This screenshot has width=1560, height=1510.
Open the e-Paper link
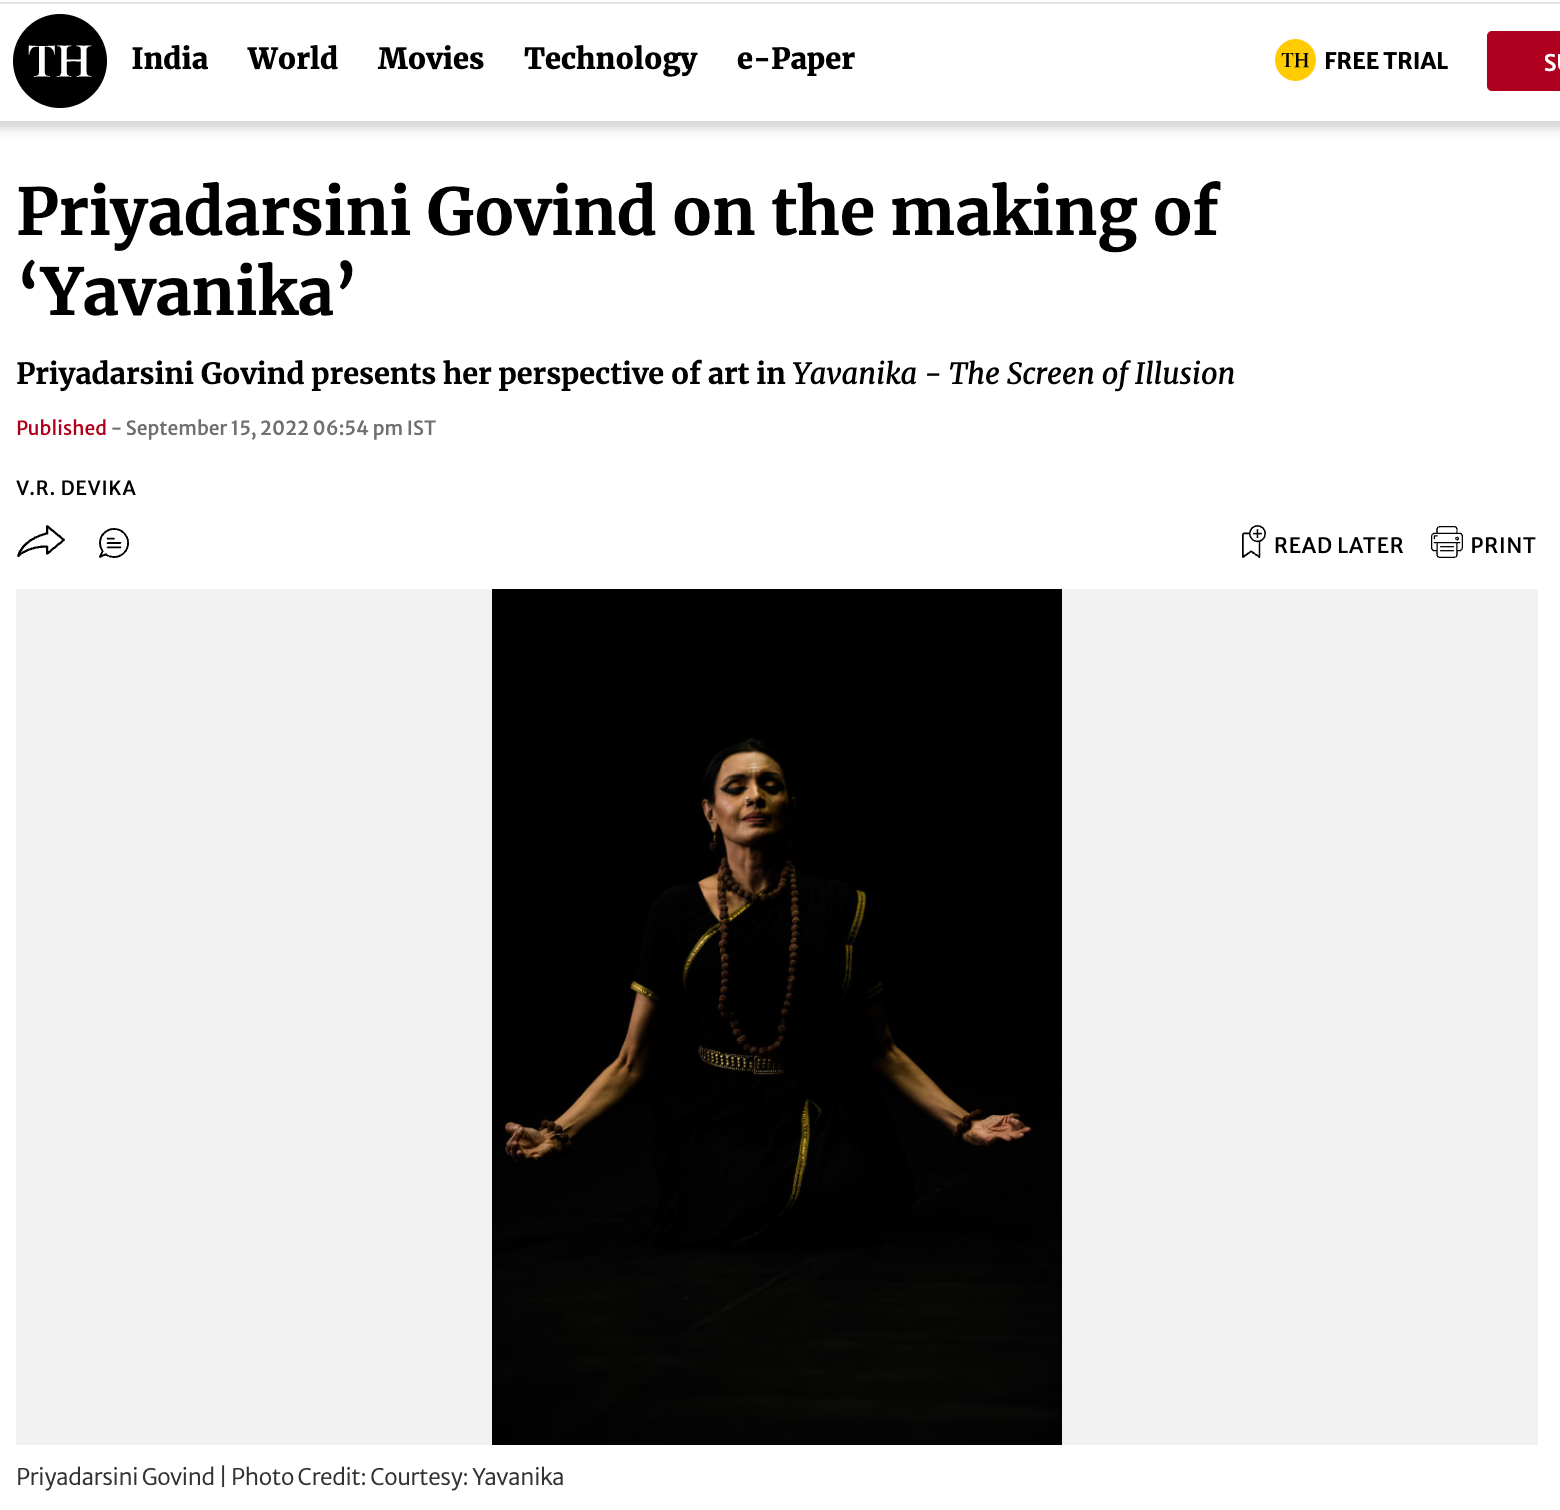coord(796,60)
